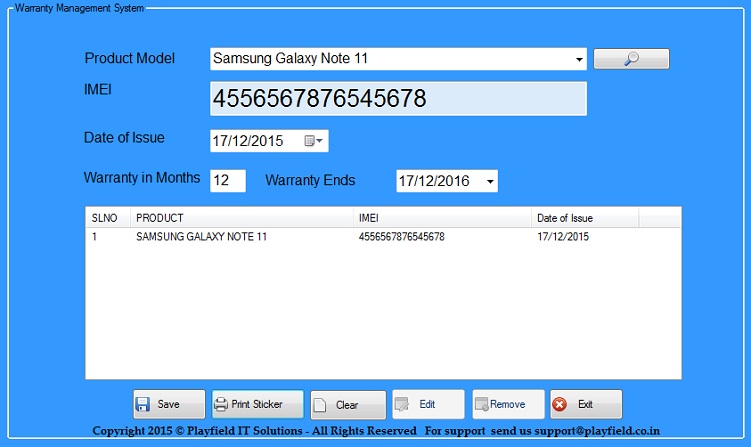Click the pencil note icon on Edit
Screen dimensions: 751x447
[x=402, y=405]
